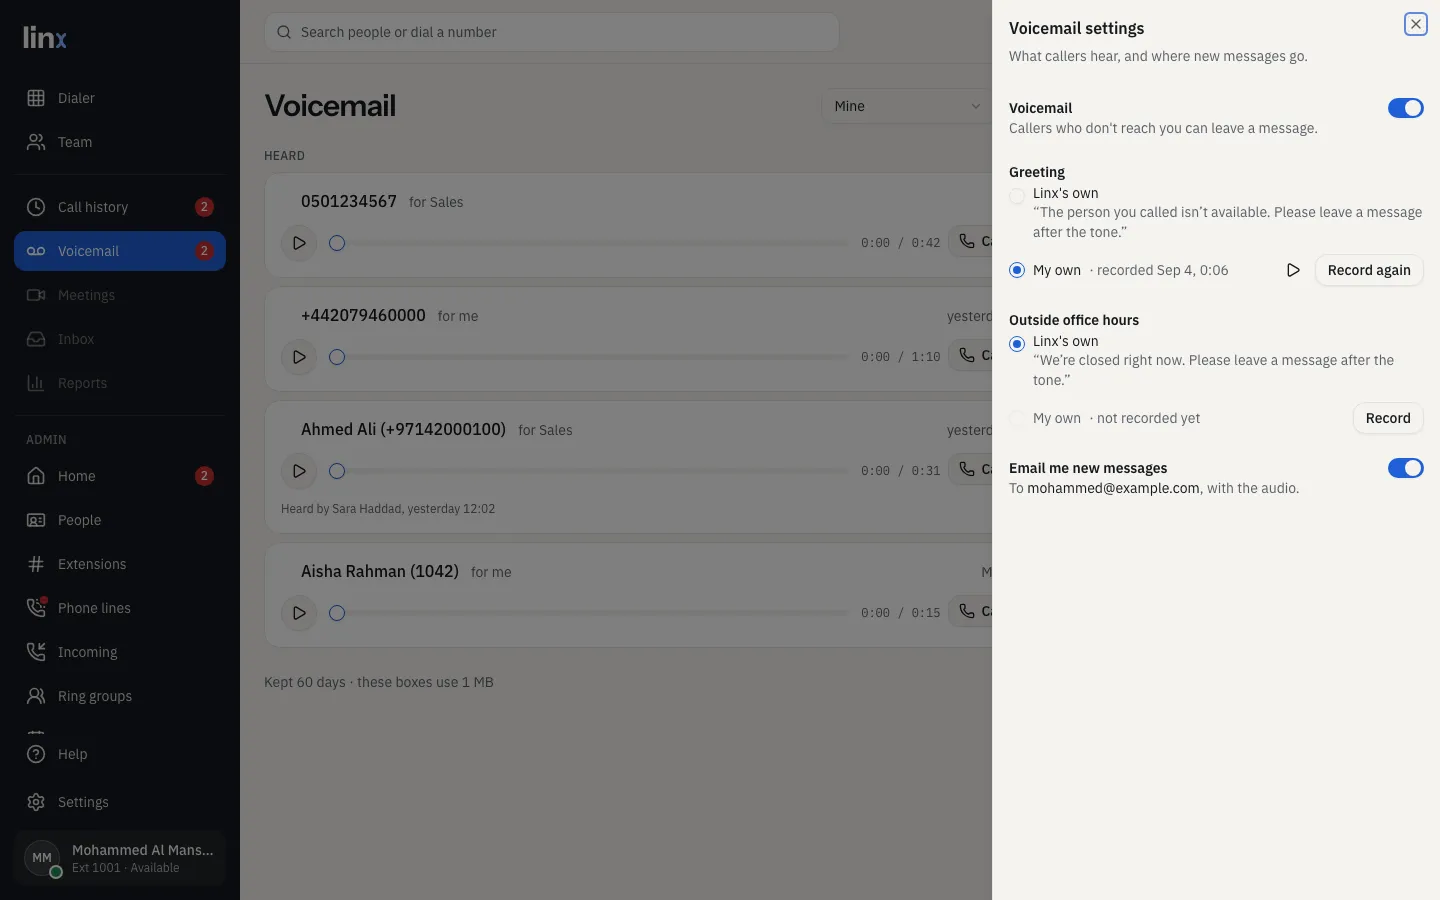Seek the Ahmed Ali voicemail progress bar

(589, 471)
